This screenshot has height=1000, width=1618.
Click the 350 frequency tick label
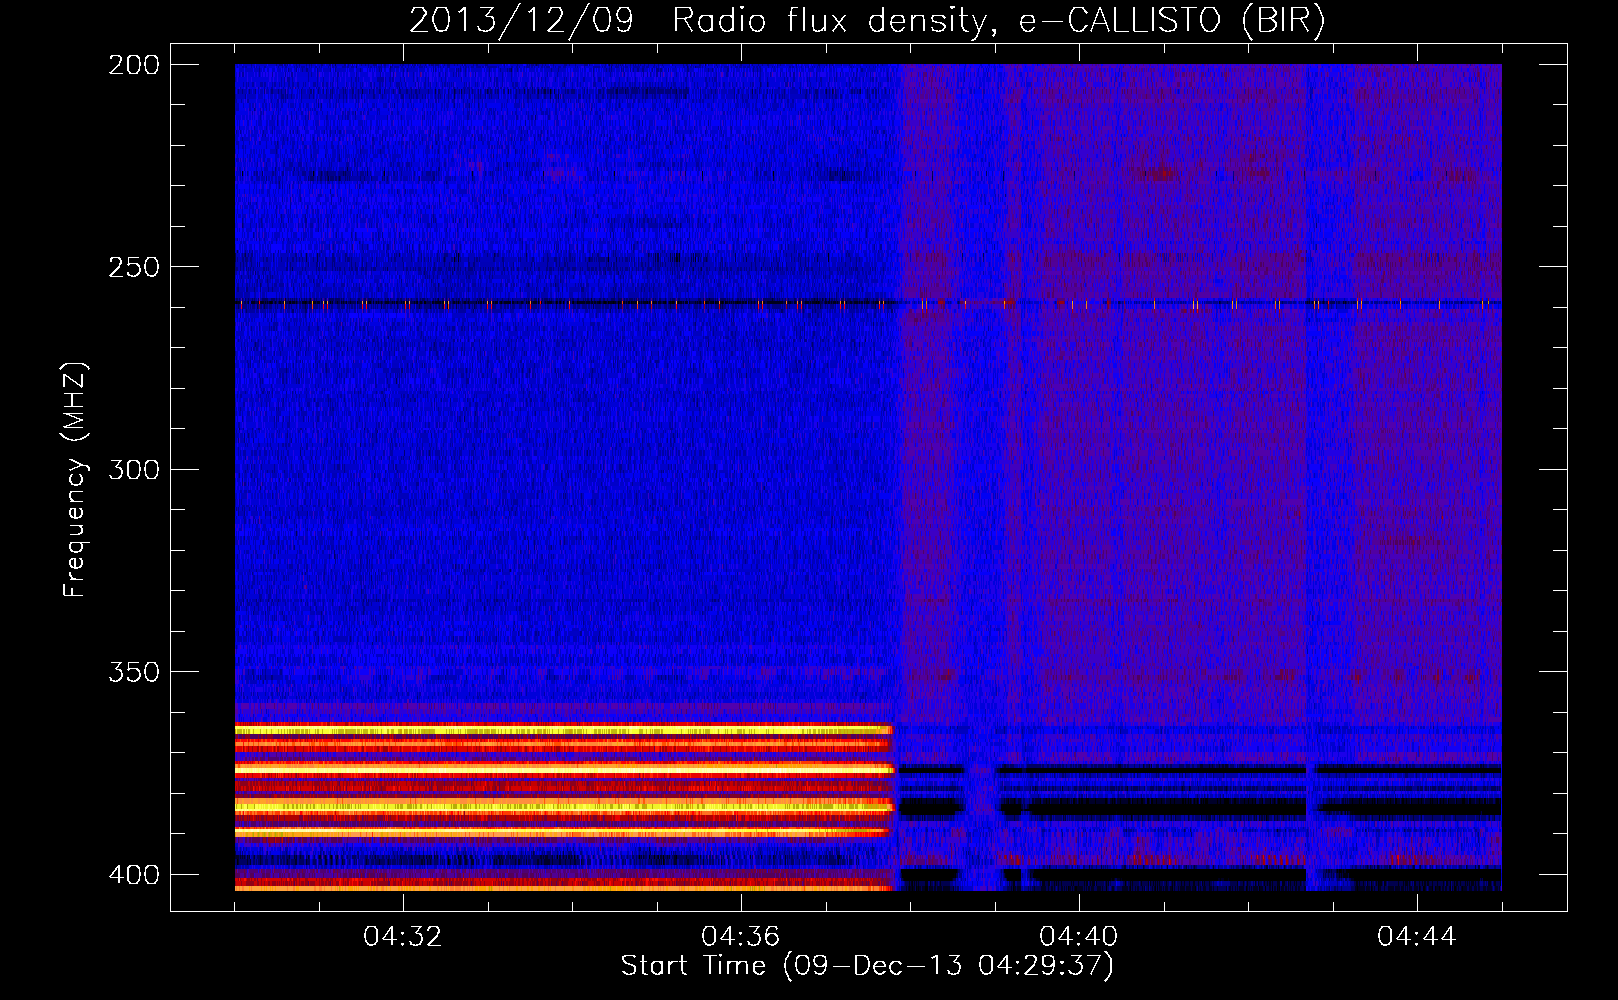coord(134,672)
